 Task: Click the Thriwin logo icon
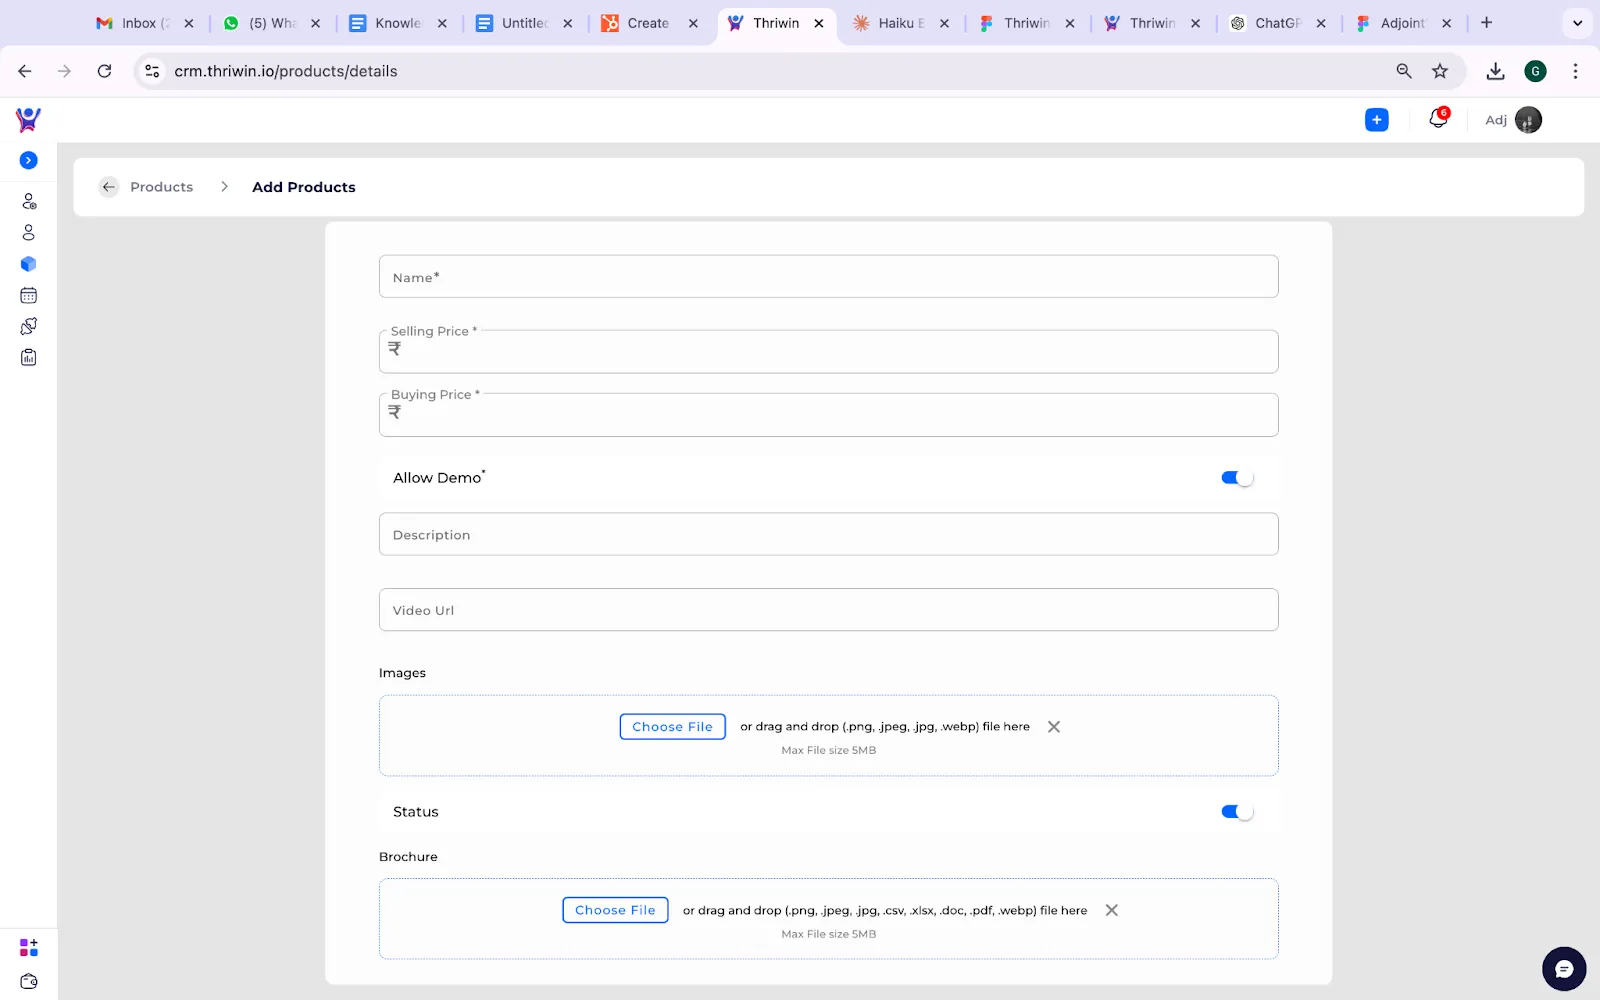coord(28,120)
